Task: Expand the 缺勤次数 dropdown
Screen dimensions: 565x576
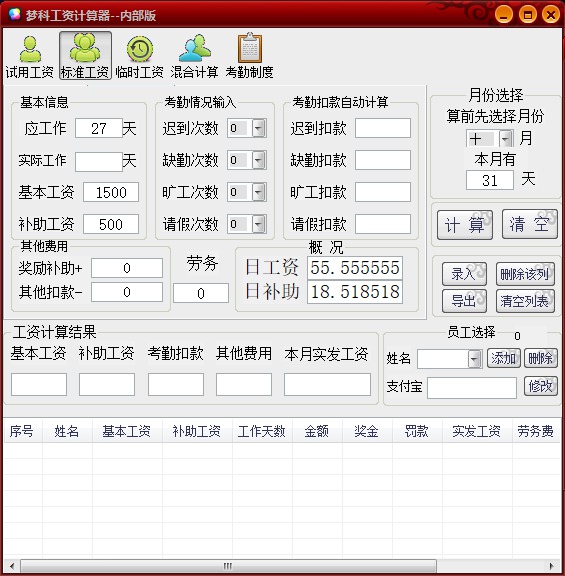Action: coord(259,160)
